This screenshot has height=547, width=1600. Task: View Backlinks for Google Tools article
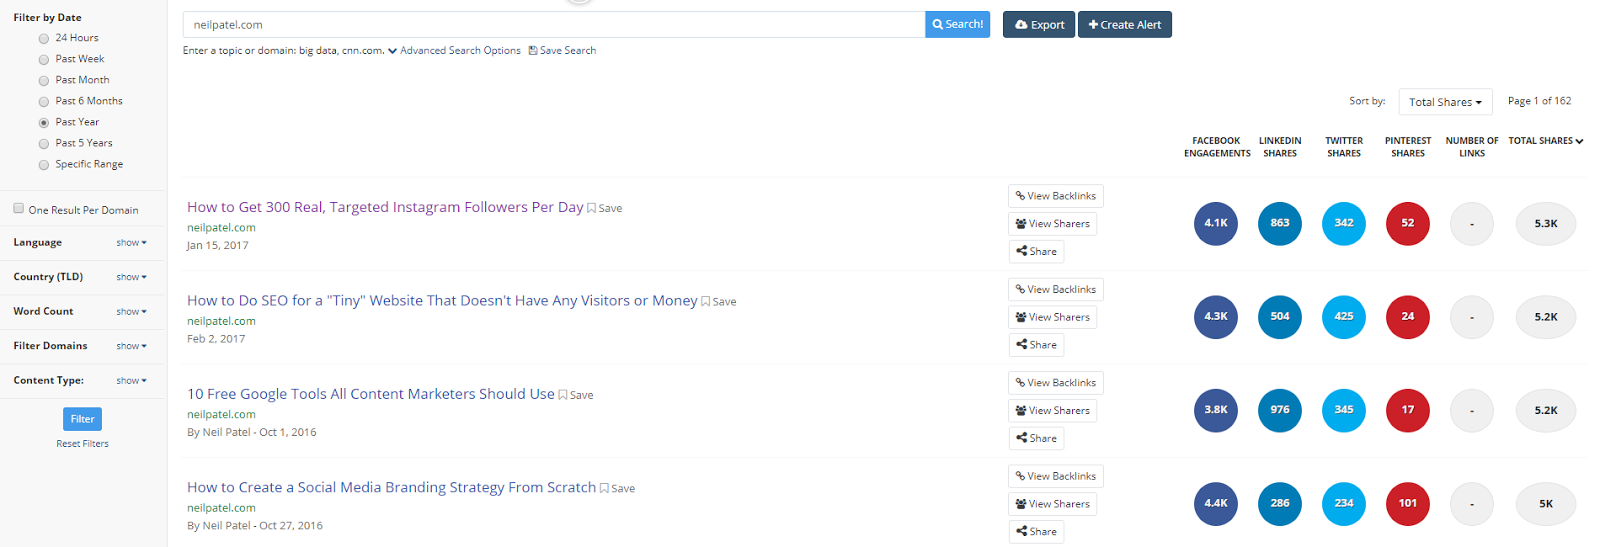(x=1056, y=383)
